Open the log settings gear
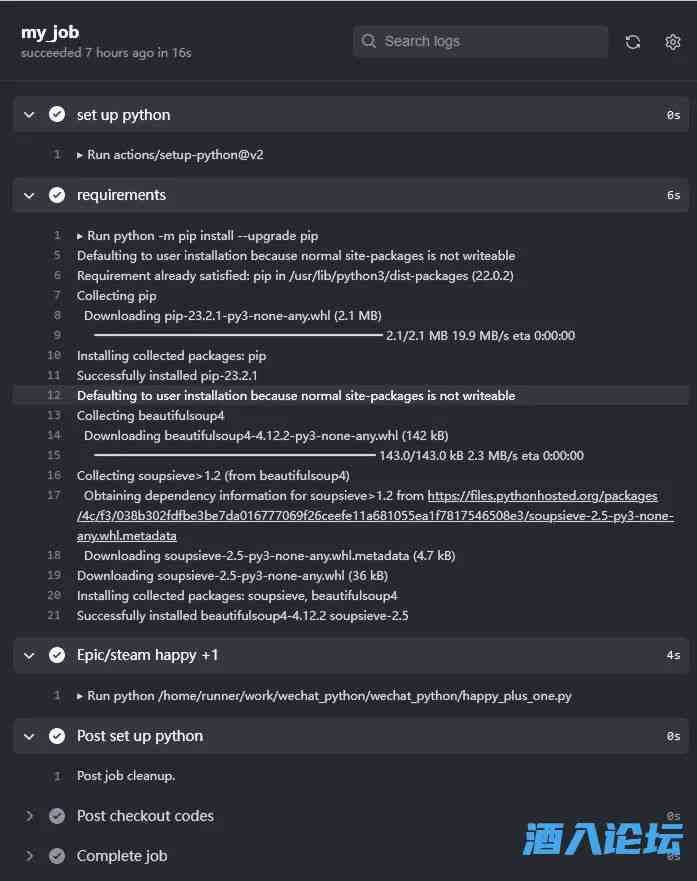Image resolution: width=697 pixels, height=881 pixels. (x=672, y=42)
